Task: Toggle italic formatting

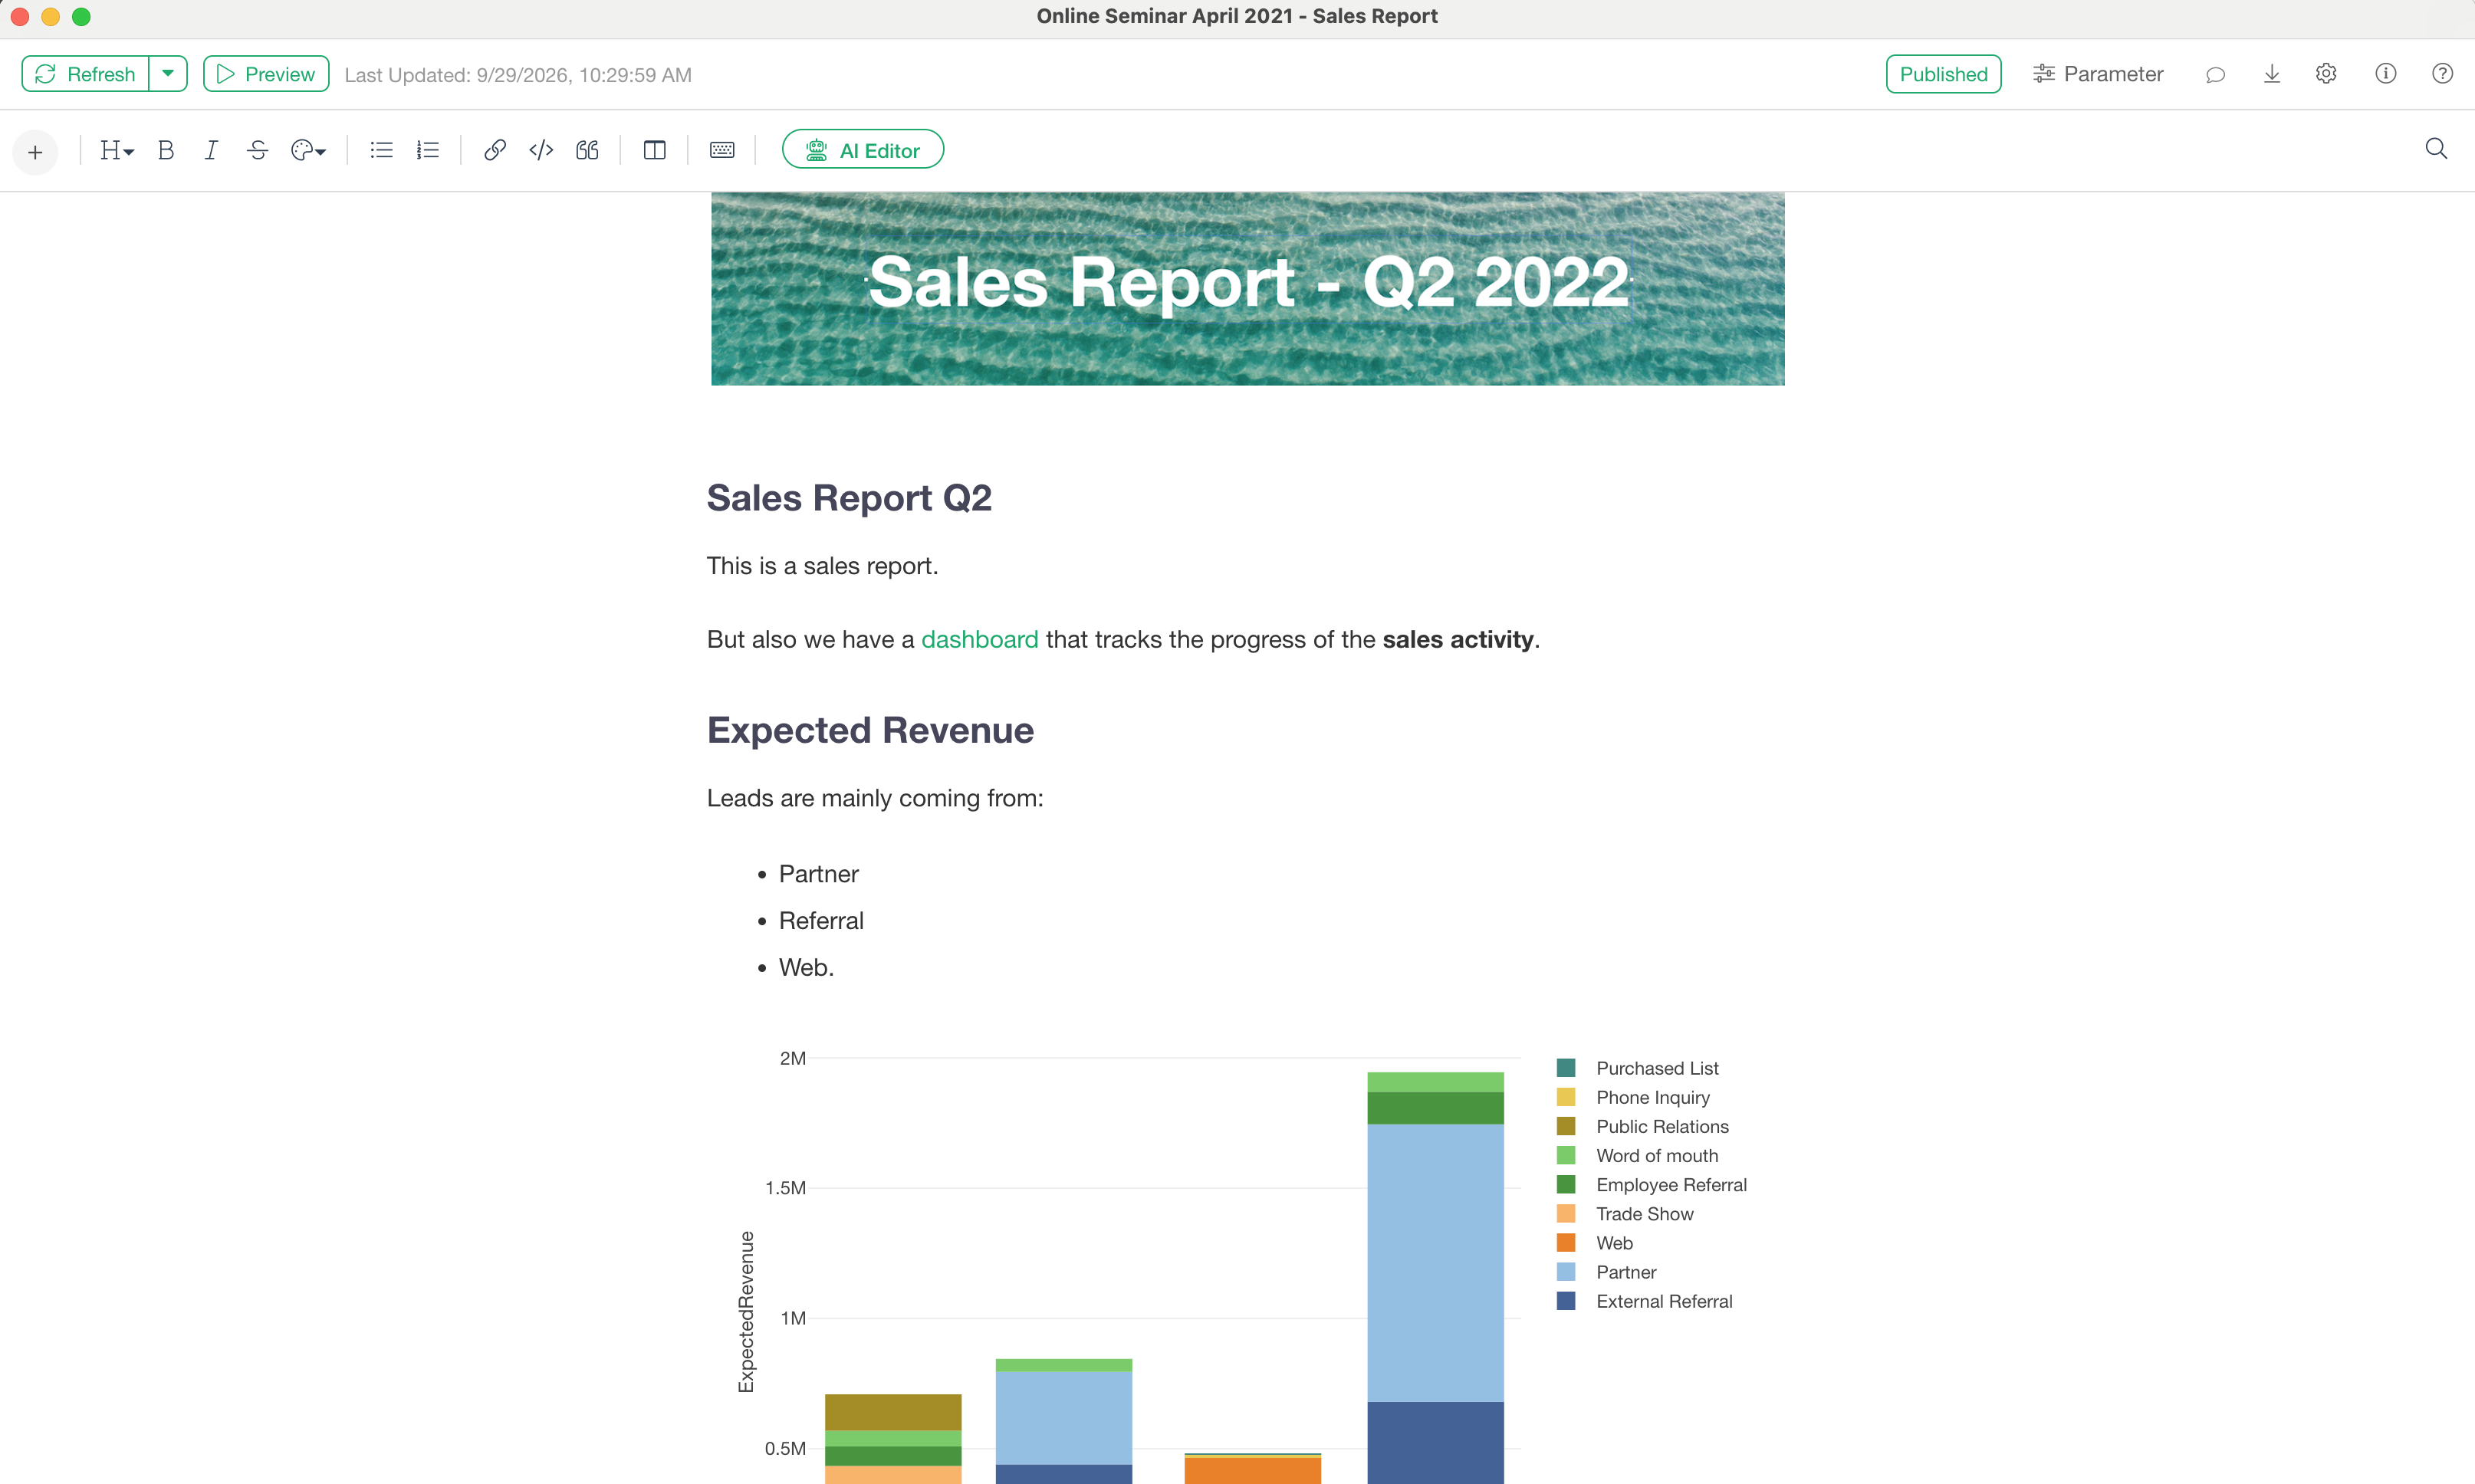Action: 211,150
